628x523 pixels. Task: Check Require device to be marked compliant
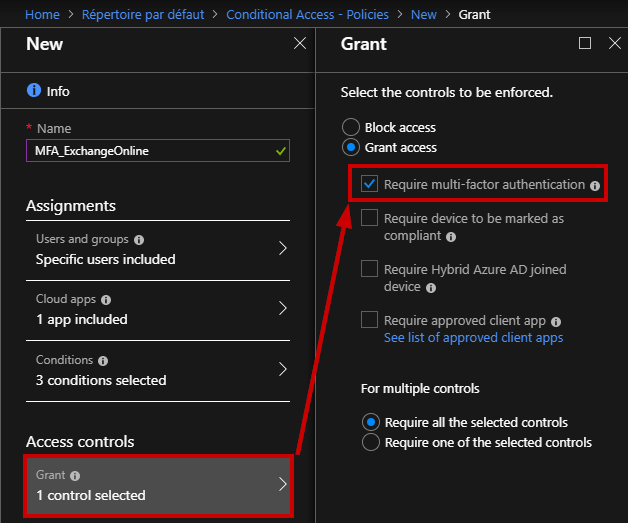[369, 218]
